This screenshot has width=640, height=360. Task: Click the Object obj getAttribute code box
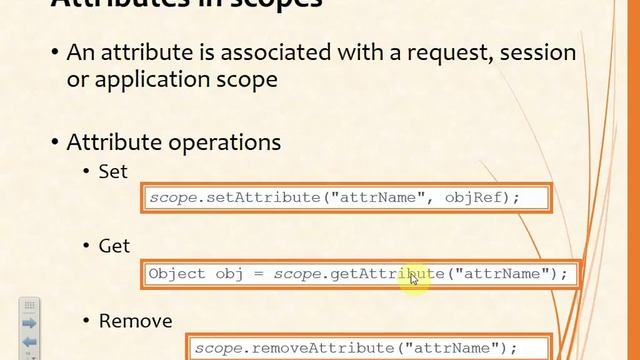point(361,274)
